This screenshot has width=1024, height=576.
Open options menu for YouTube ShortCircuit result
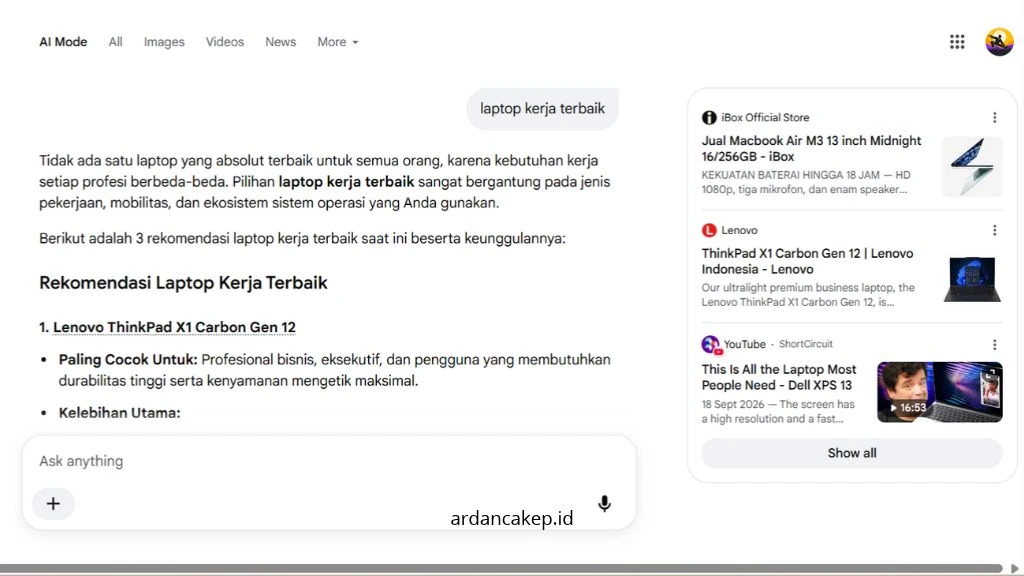click(x=994, y=344)
